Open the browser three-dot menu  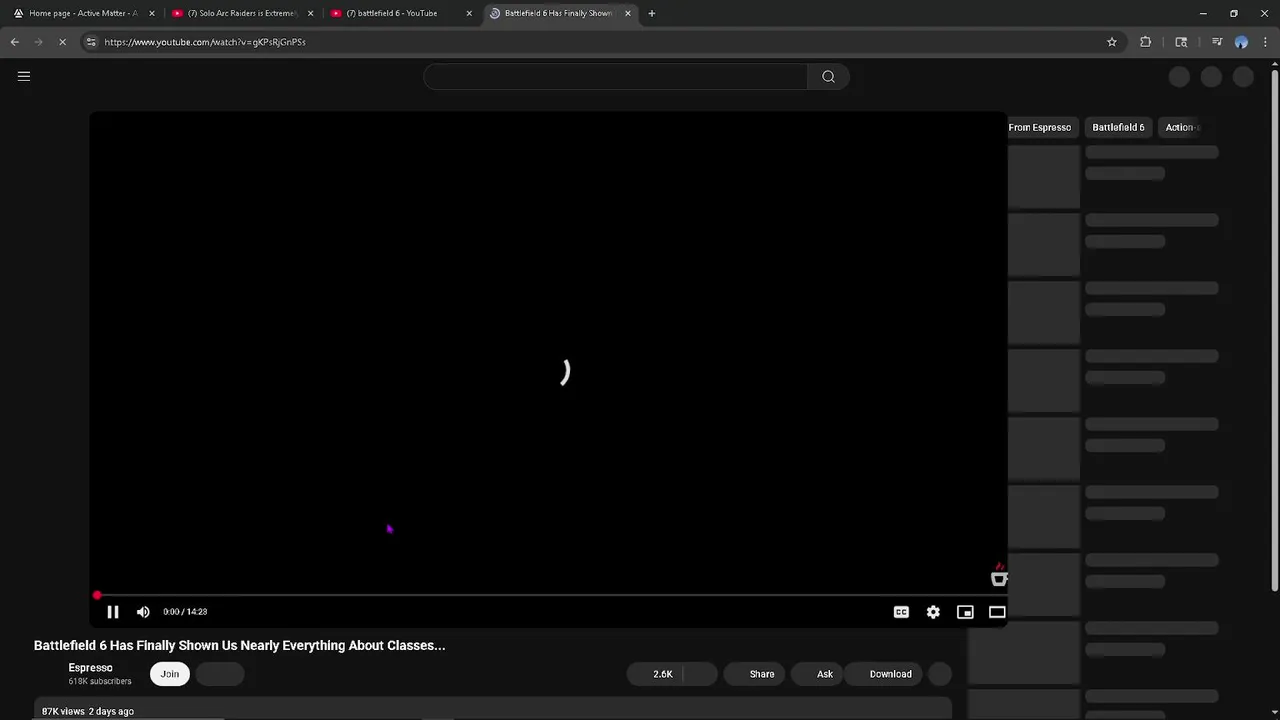click(x=1265, y=42)
